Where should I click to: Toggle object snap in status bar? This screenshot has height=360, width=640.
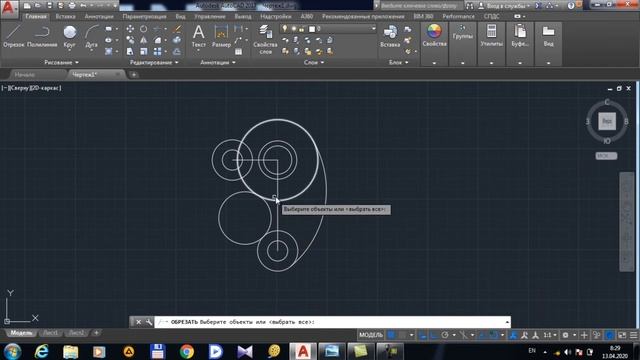click(493, 335)
